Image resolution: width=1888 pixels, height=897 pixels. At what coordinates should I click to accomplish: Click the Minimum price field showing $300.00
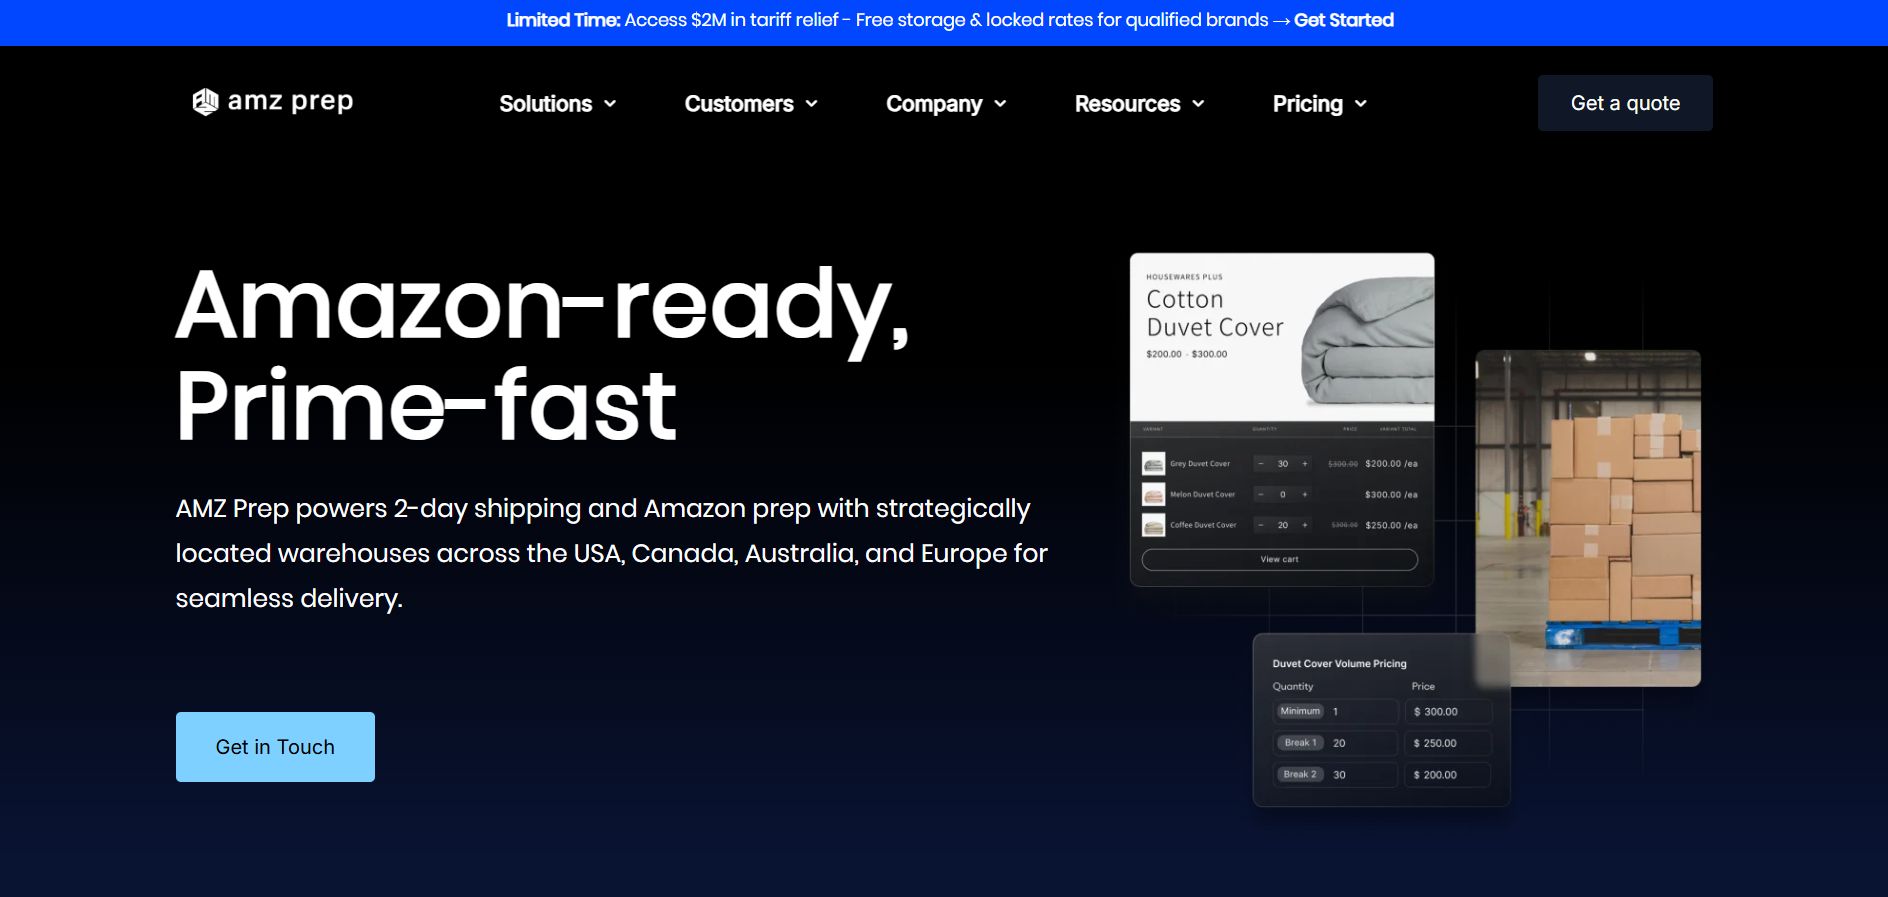(x=1448, y=712)
